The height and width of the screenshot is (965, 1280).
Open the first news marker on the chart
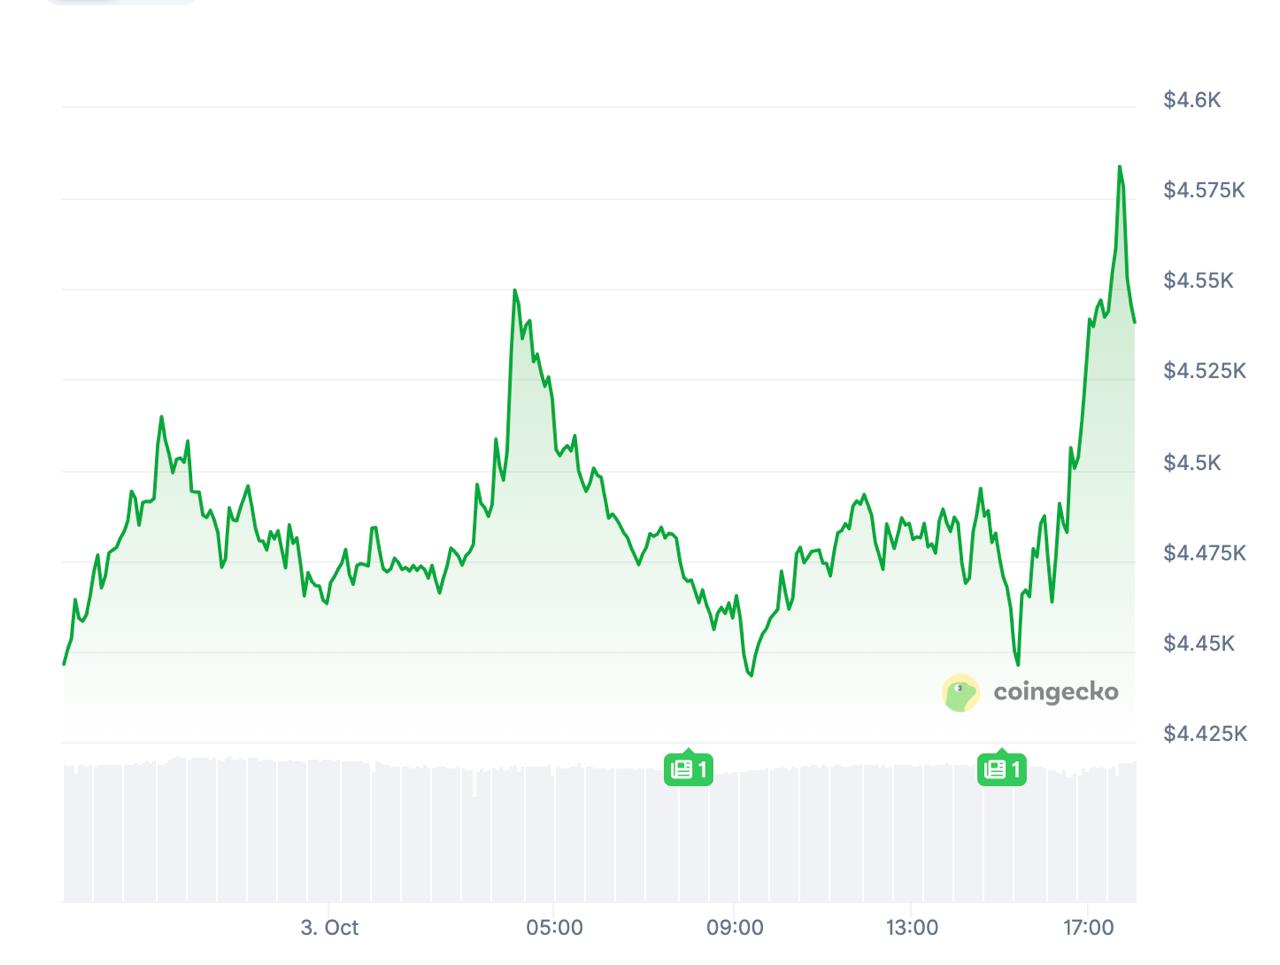[689, 769]
